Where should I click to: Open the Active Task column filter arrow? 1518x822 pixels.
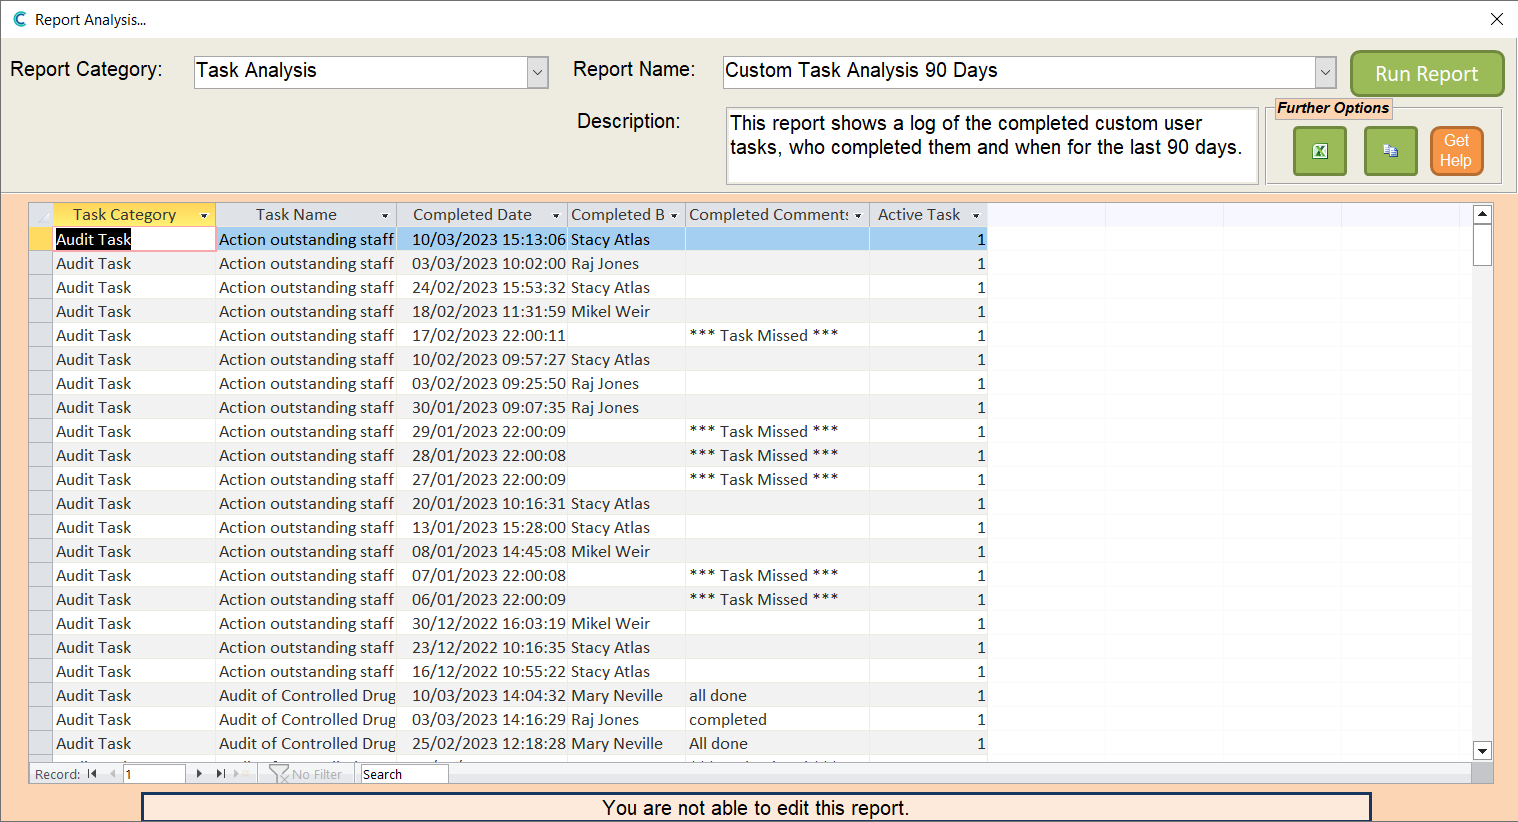[976, 216]
